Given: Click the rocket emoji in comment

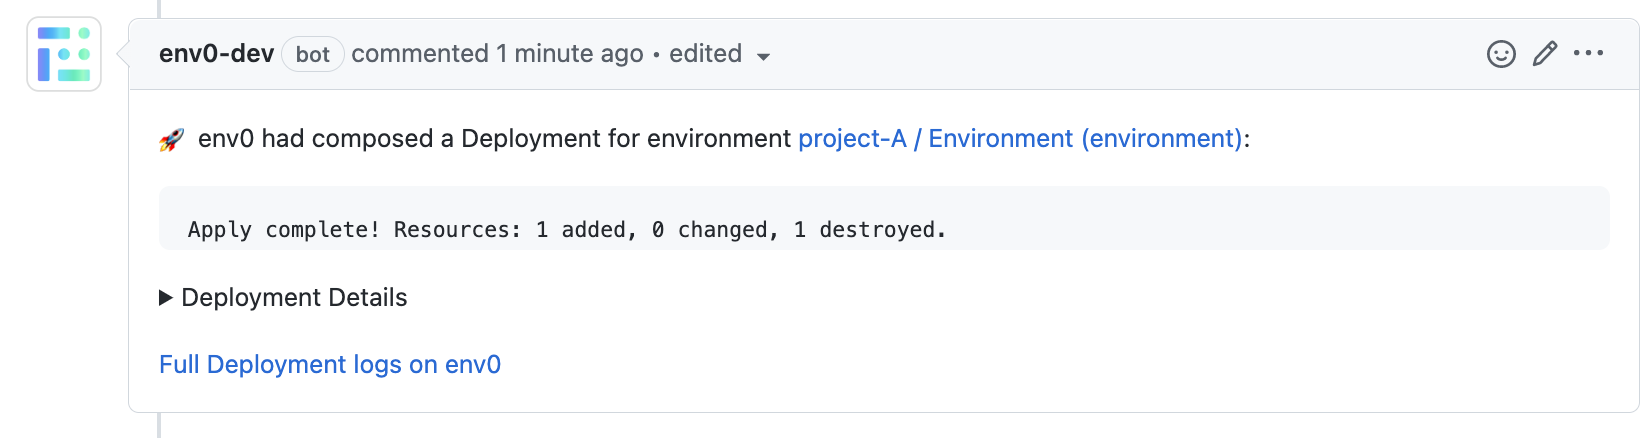Looking at the screenshot, I should pos(172,140).
